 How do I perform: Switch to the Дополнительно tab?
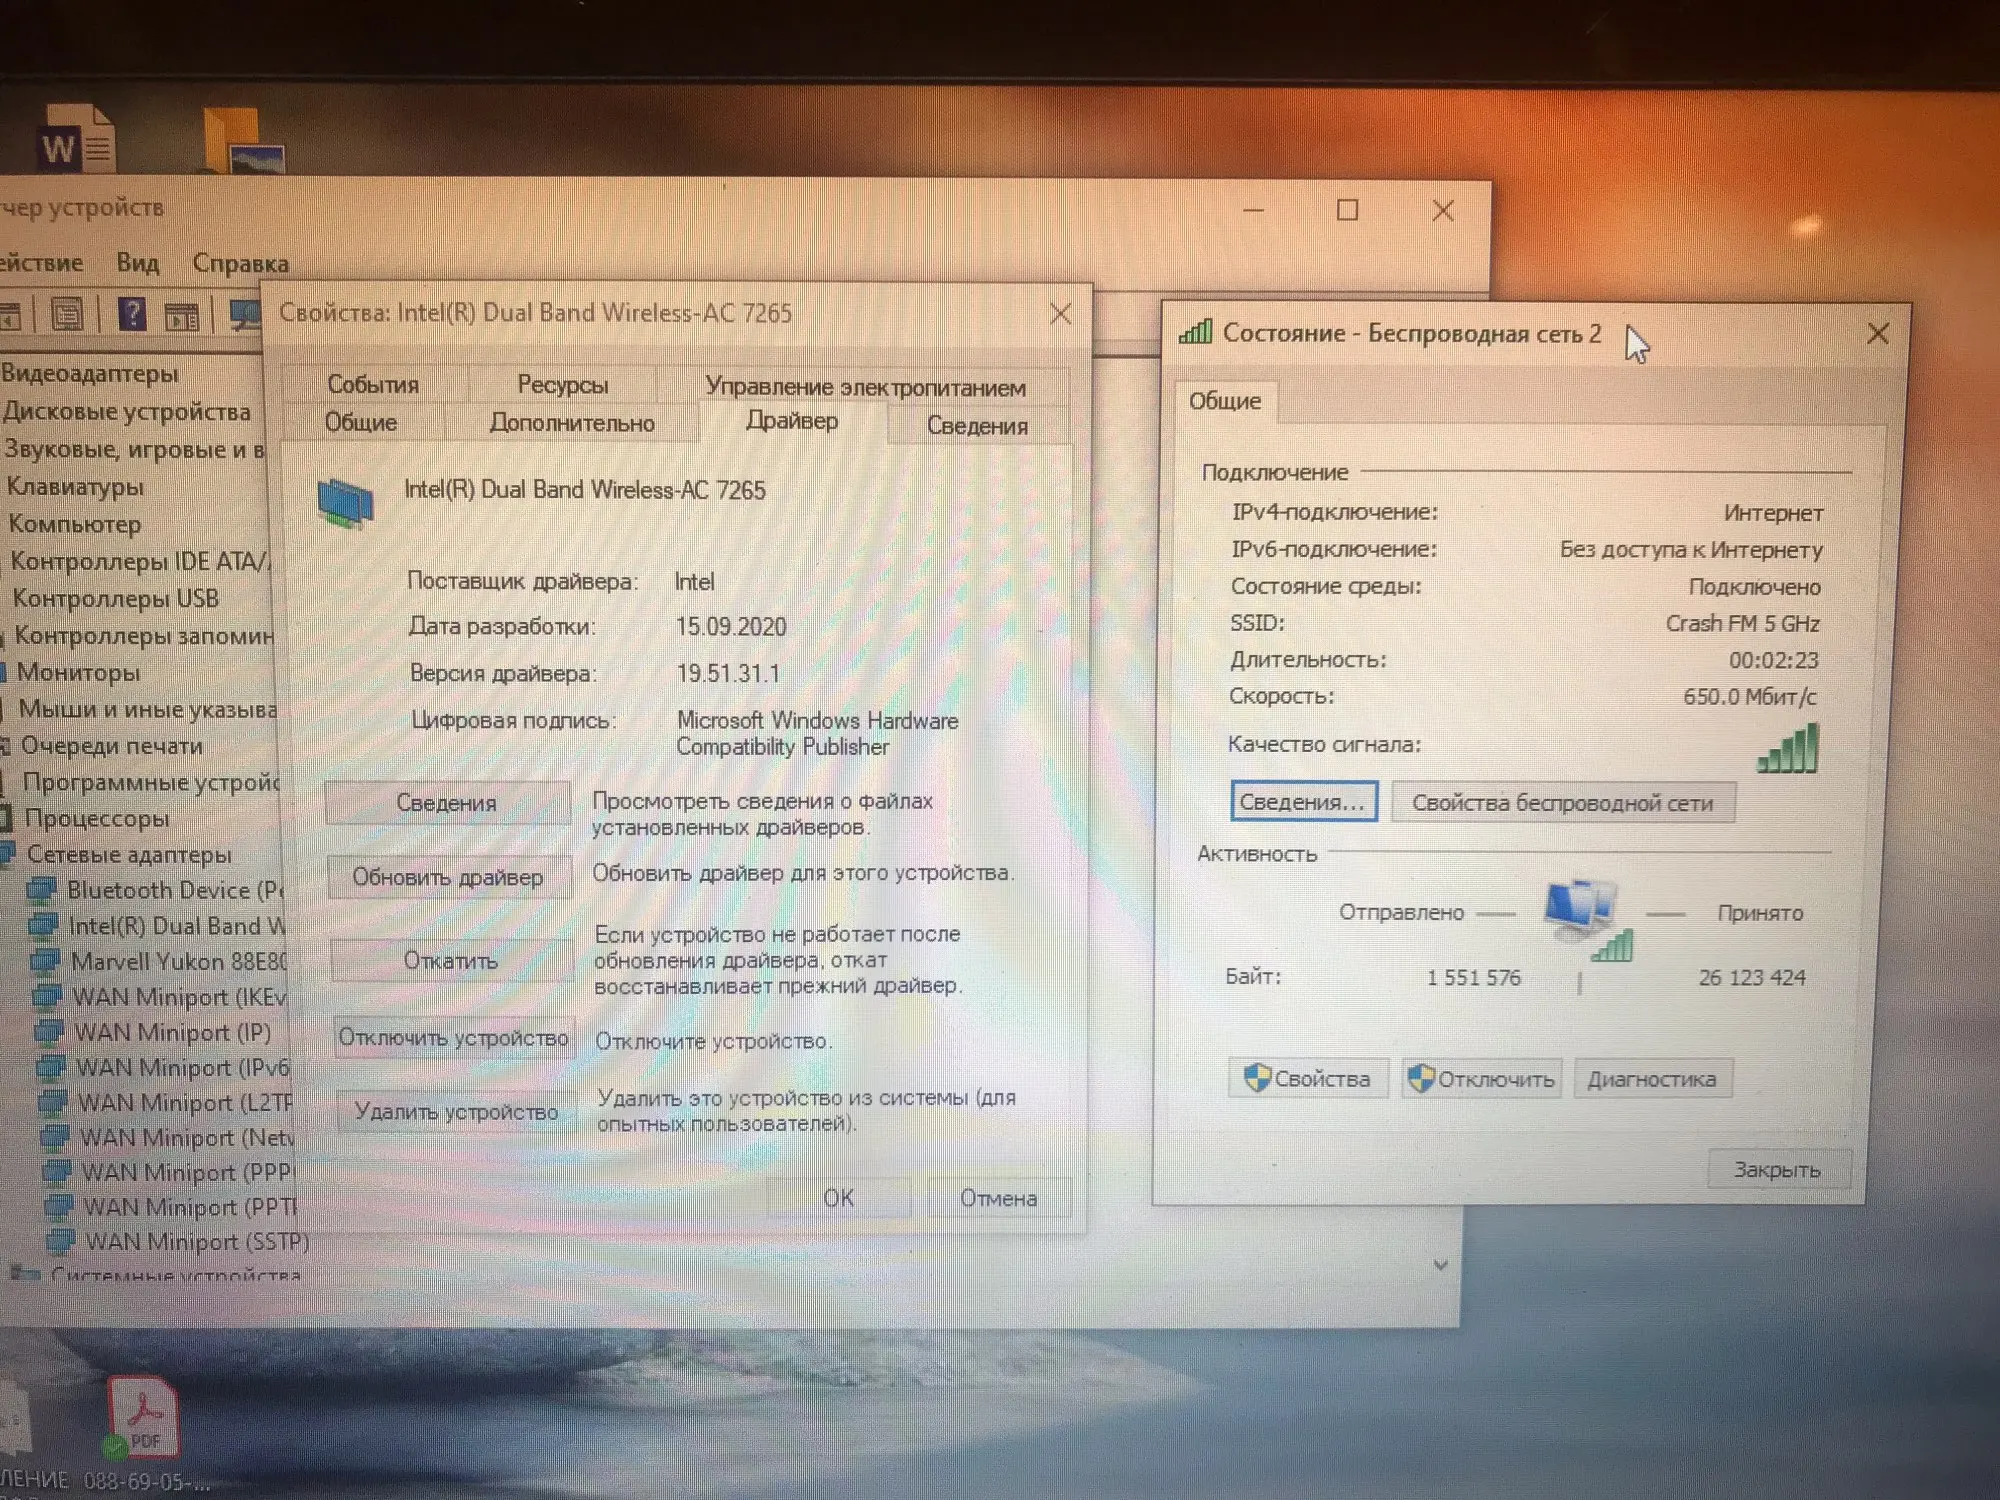click(571, 424)
